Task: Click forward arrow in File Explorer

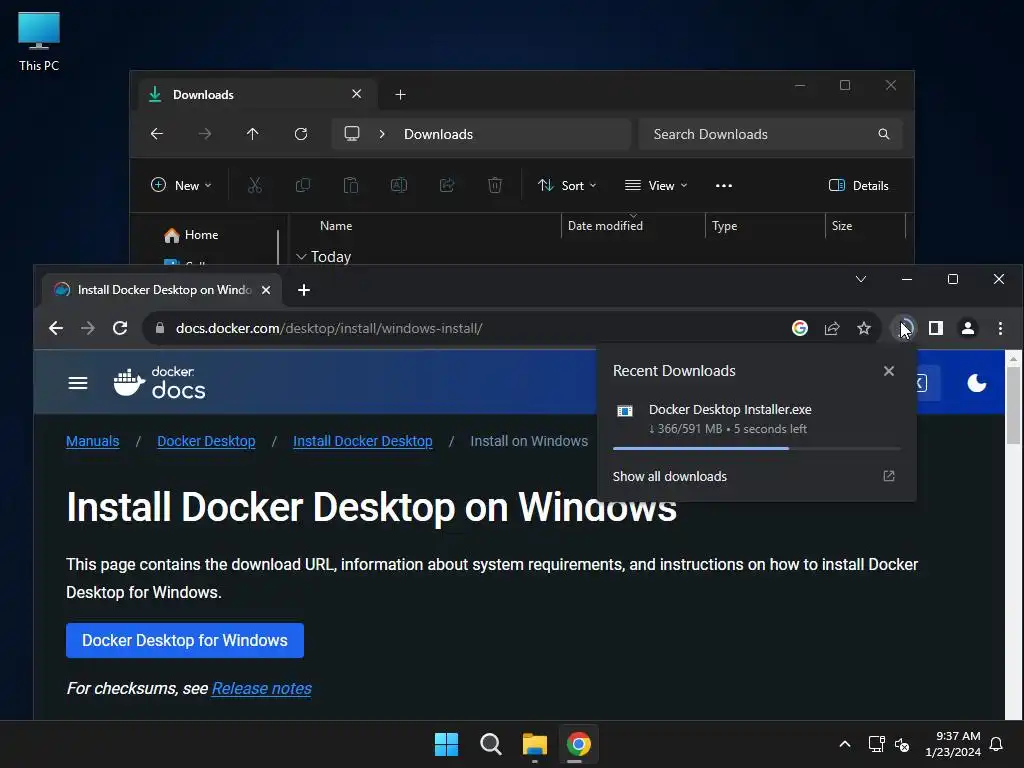Action: tap(205, 134)
